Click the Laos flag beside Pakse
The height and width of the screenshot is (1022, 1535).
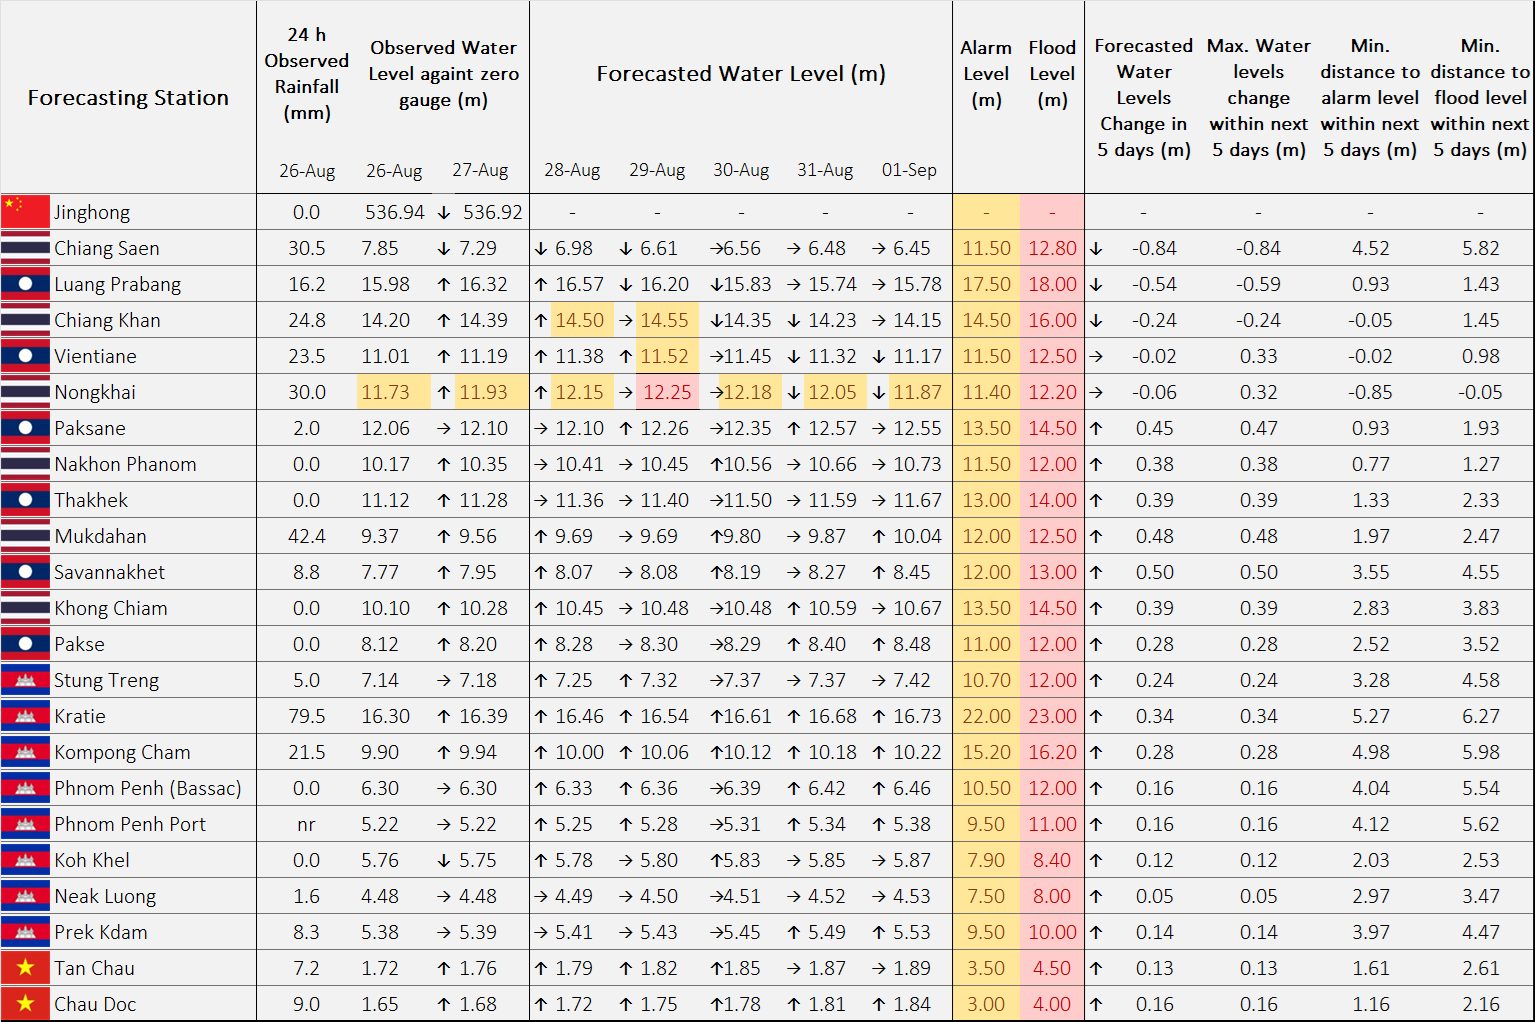25,644
